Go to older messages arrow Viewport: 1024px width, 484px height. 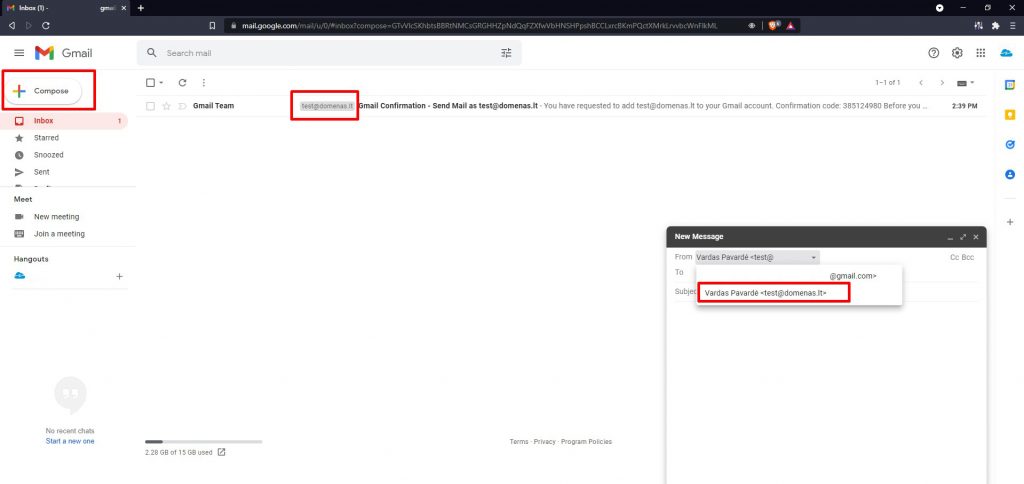(x=942, y=83)
